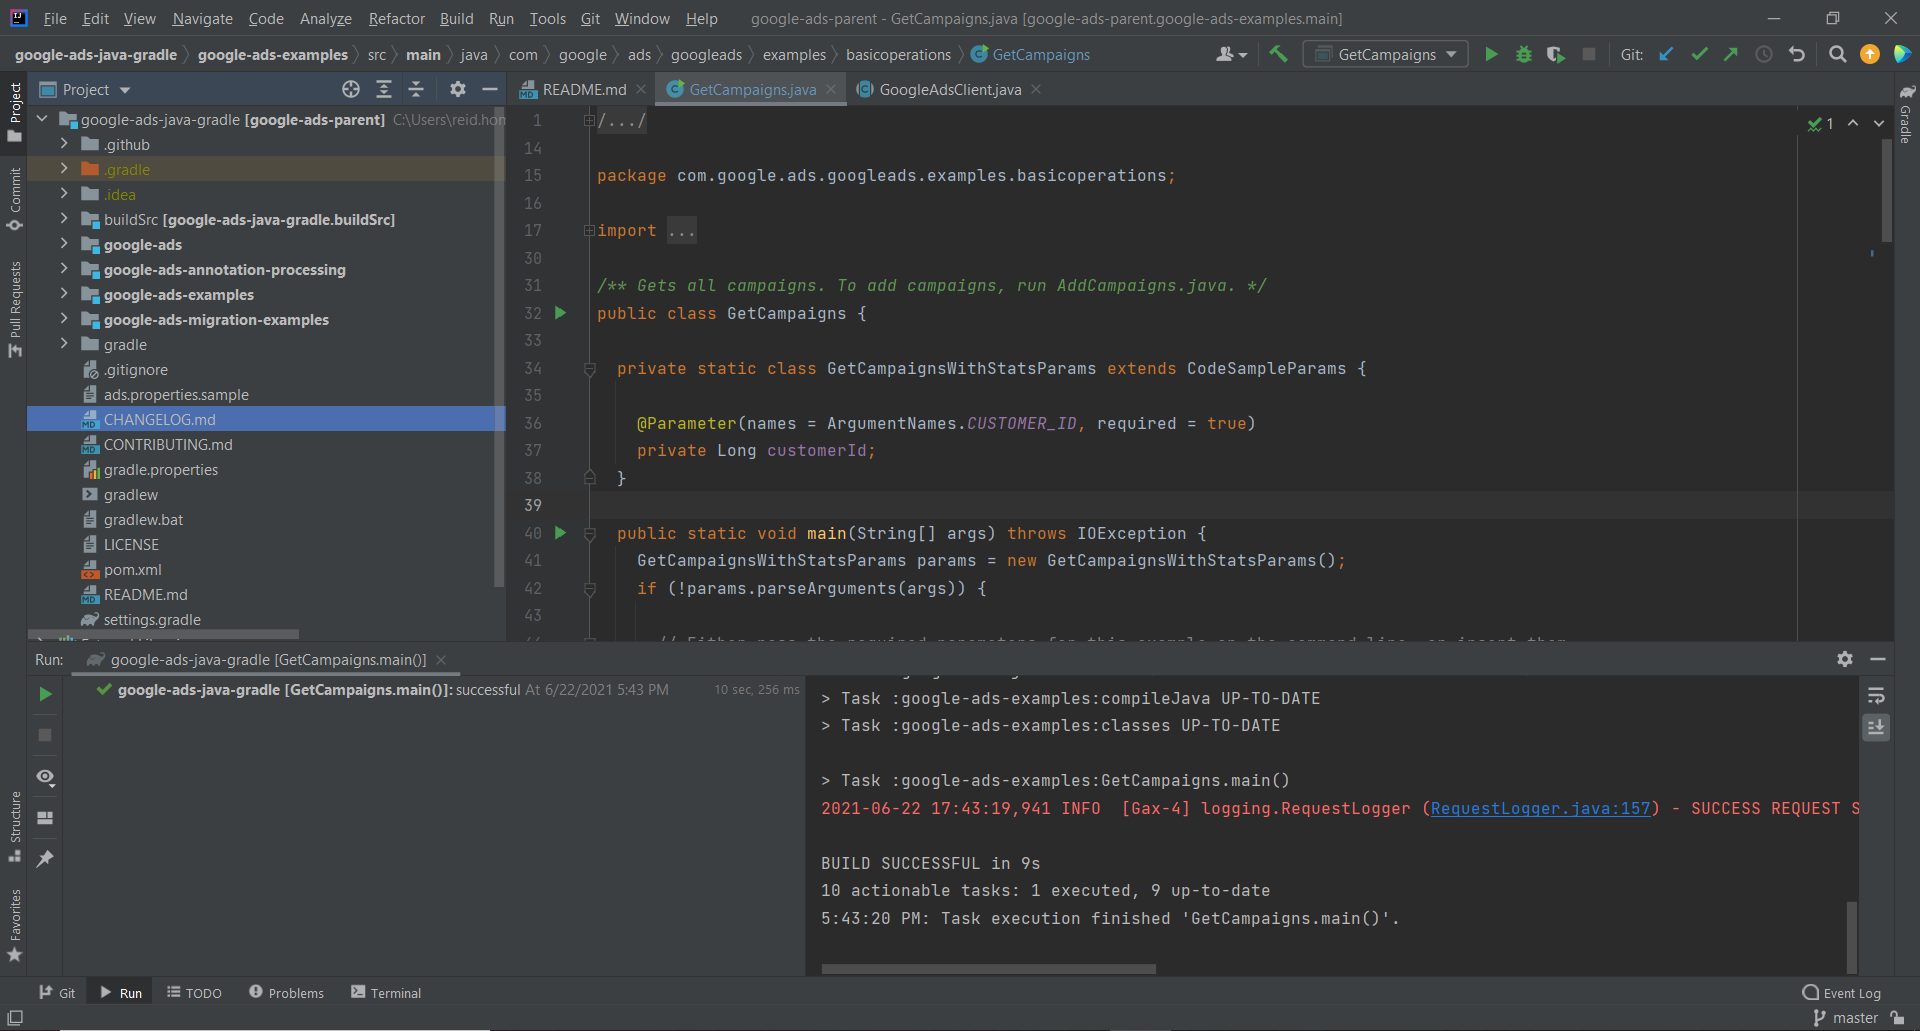
Task: Click the console horizontal scrollbar
Action: (988, 969)
